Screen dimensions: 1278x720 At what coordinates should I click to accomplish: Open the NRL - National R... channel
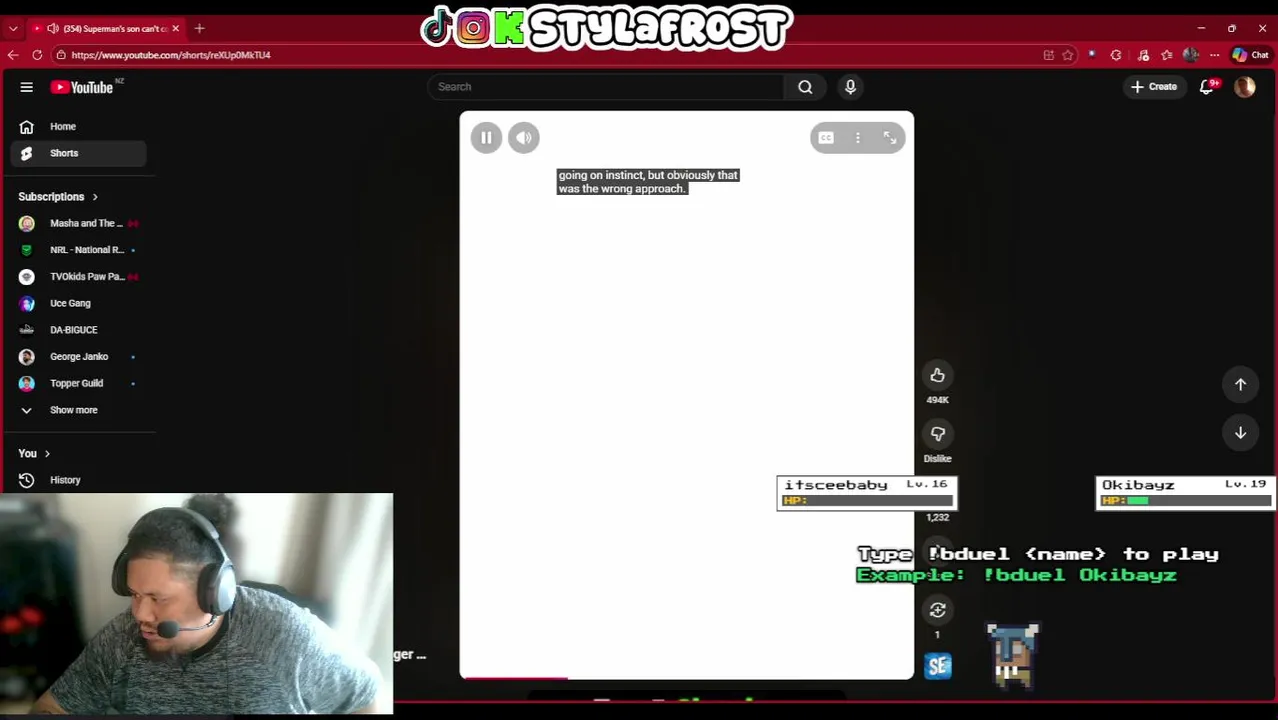(x=79, y=250)
